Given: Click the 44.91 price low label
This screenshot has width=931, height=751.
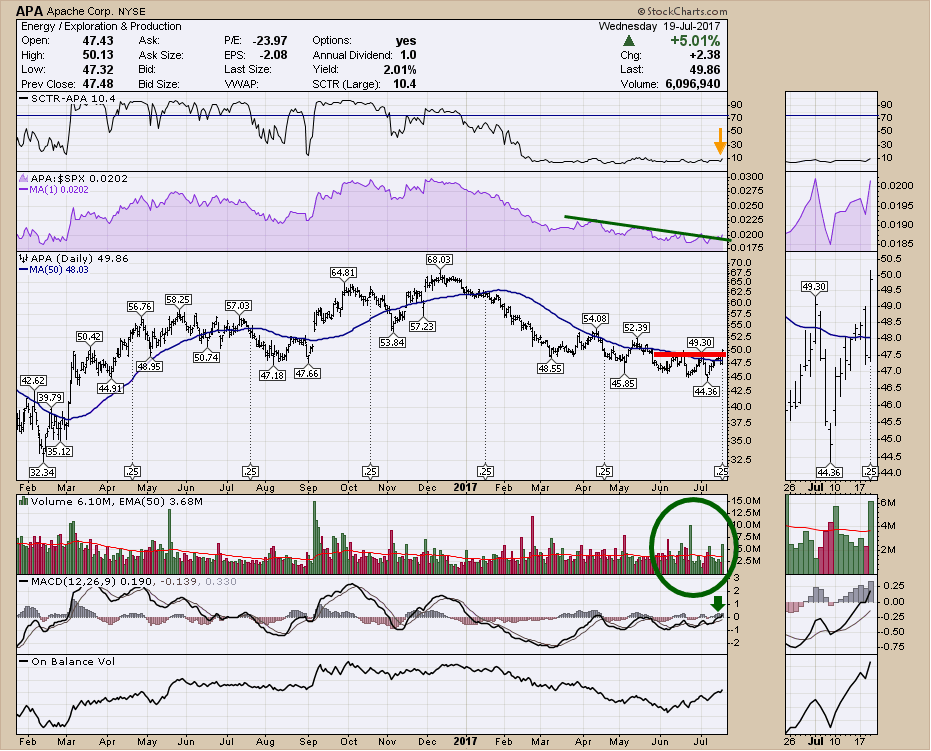Looking at the screenshot, I should (x=110, y=388).
